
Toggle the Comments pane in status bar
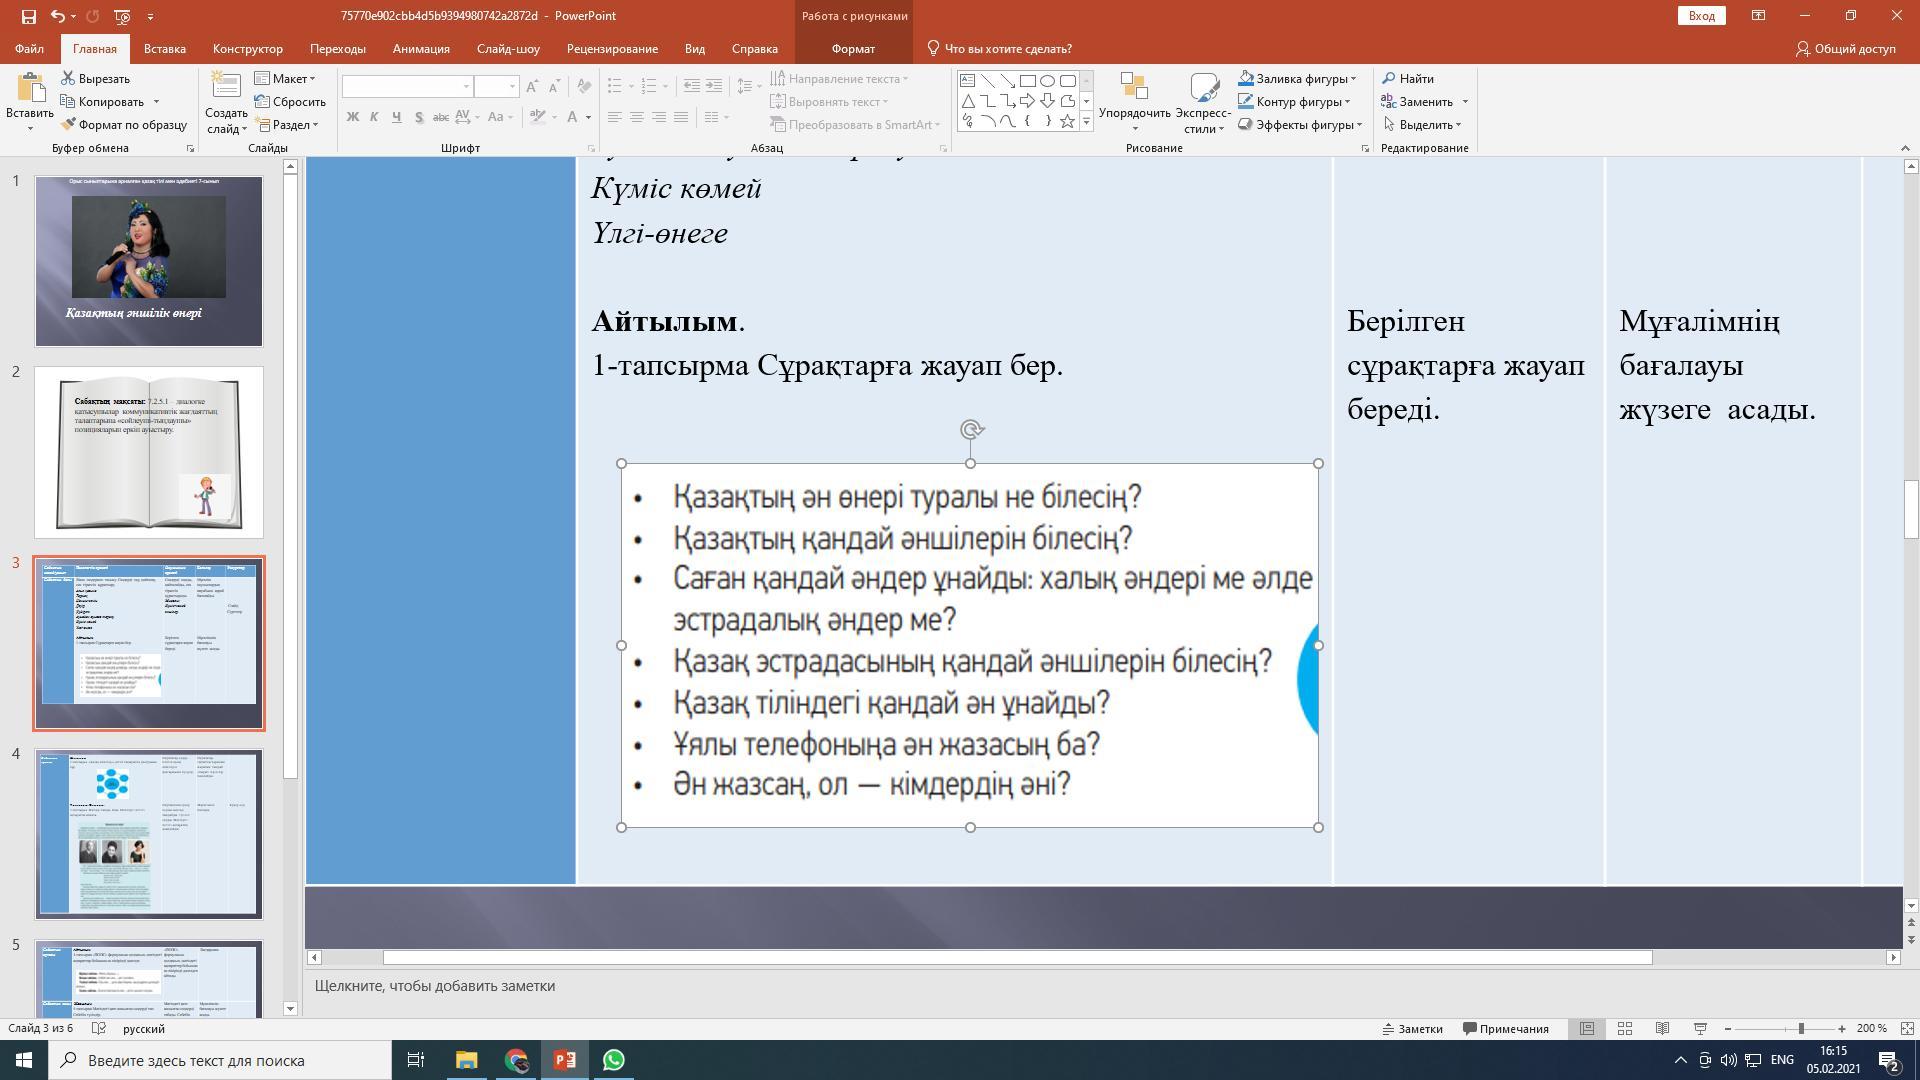point(1505,1029)
